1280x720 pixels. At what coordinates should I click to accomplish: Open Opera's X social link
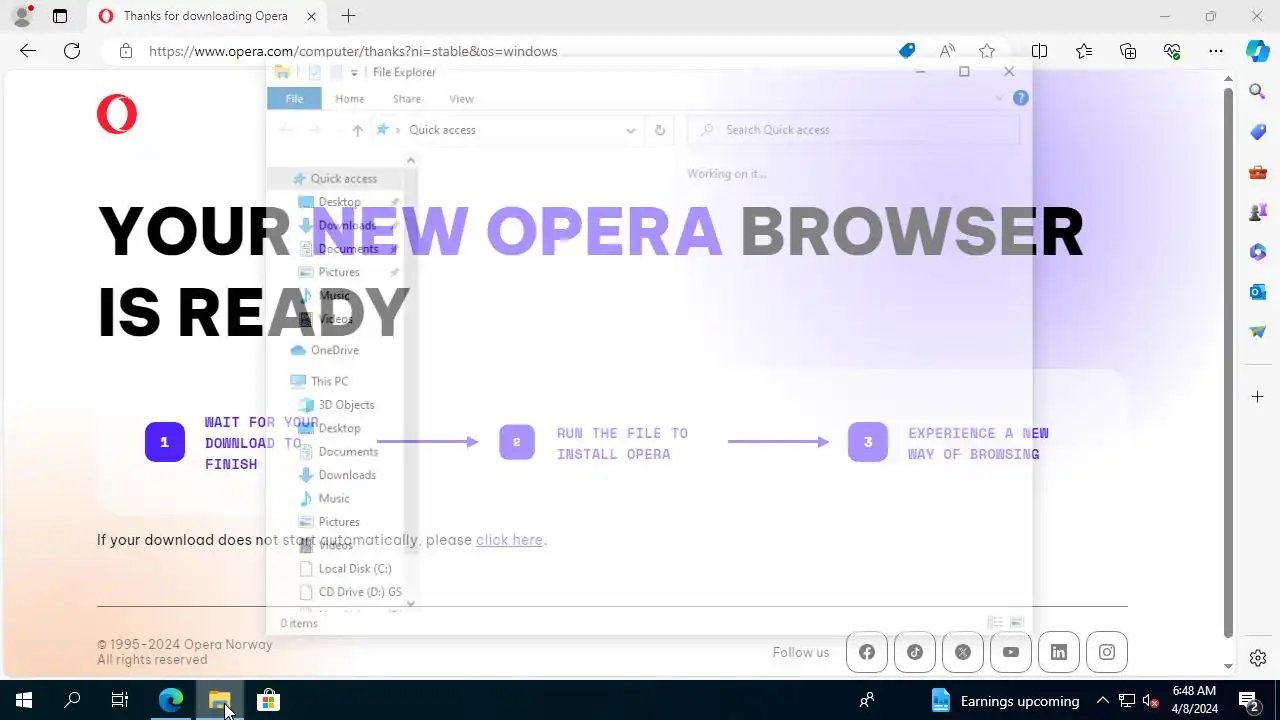963,652
